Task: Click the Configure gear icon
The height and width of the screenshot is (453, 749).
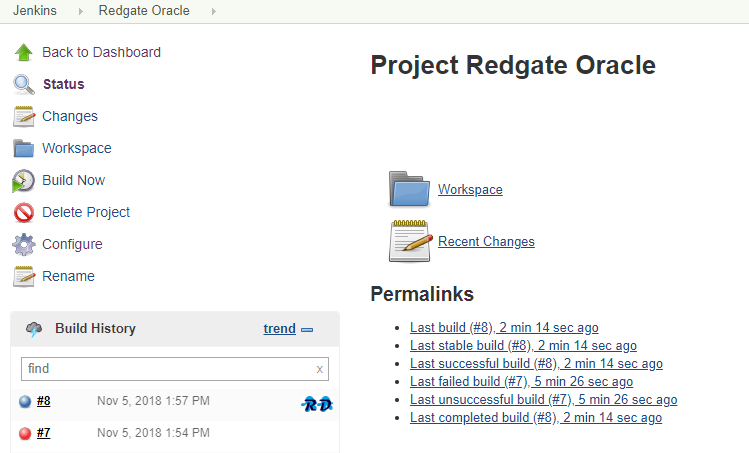Action: coord(24,244)
